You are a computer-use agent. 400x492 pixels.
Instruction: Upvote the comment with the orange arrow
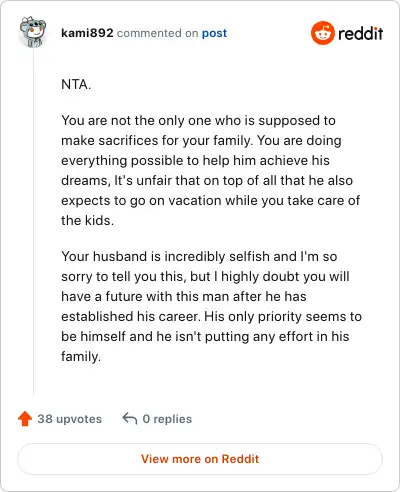25,419
